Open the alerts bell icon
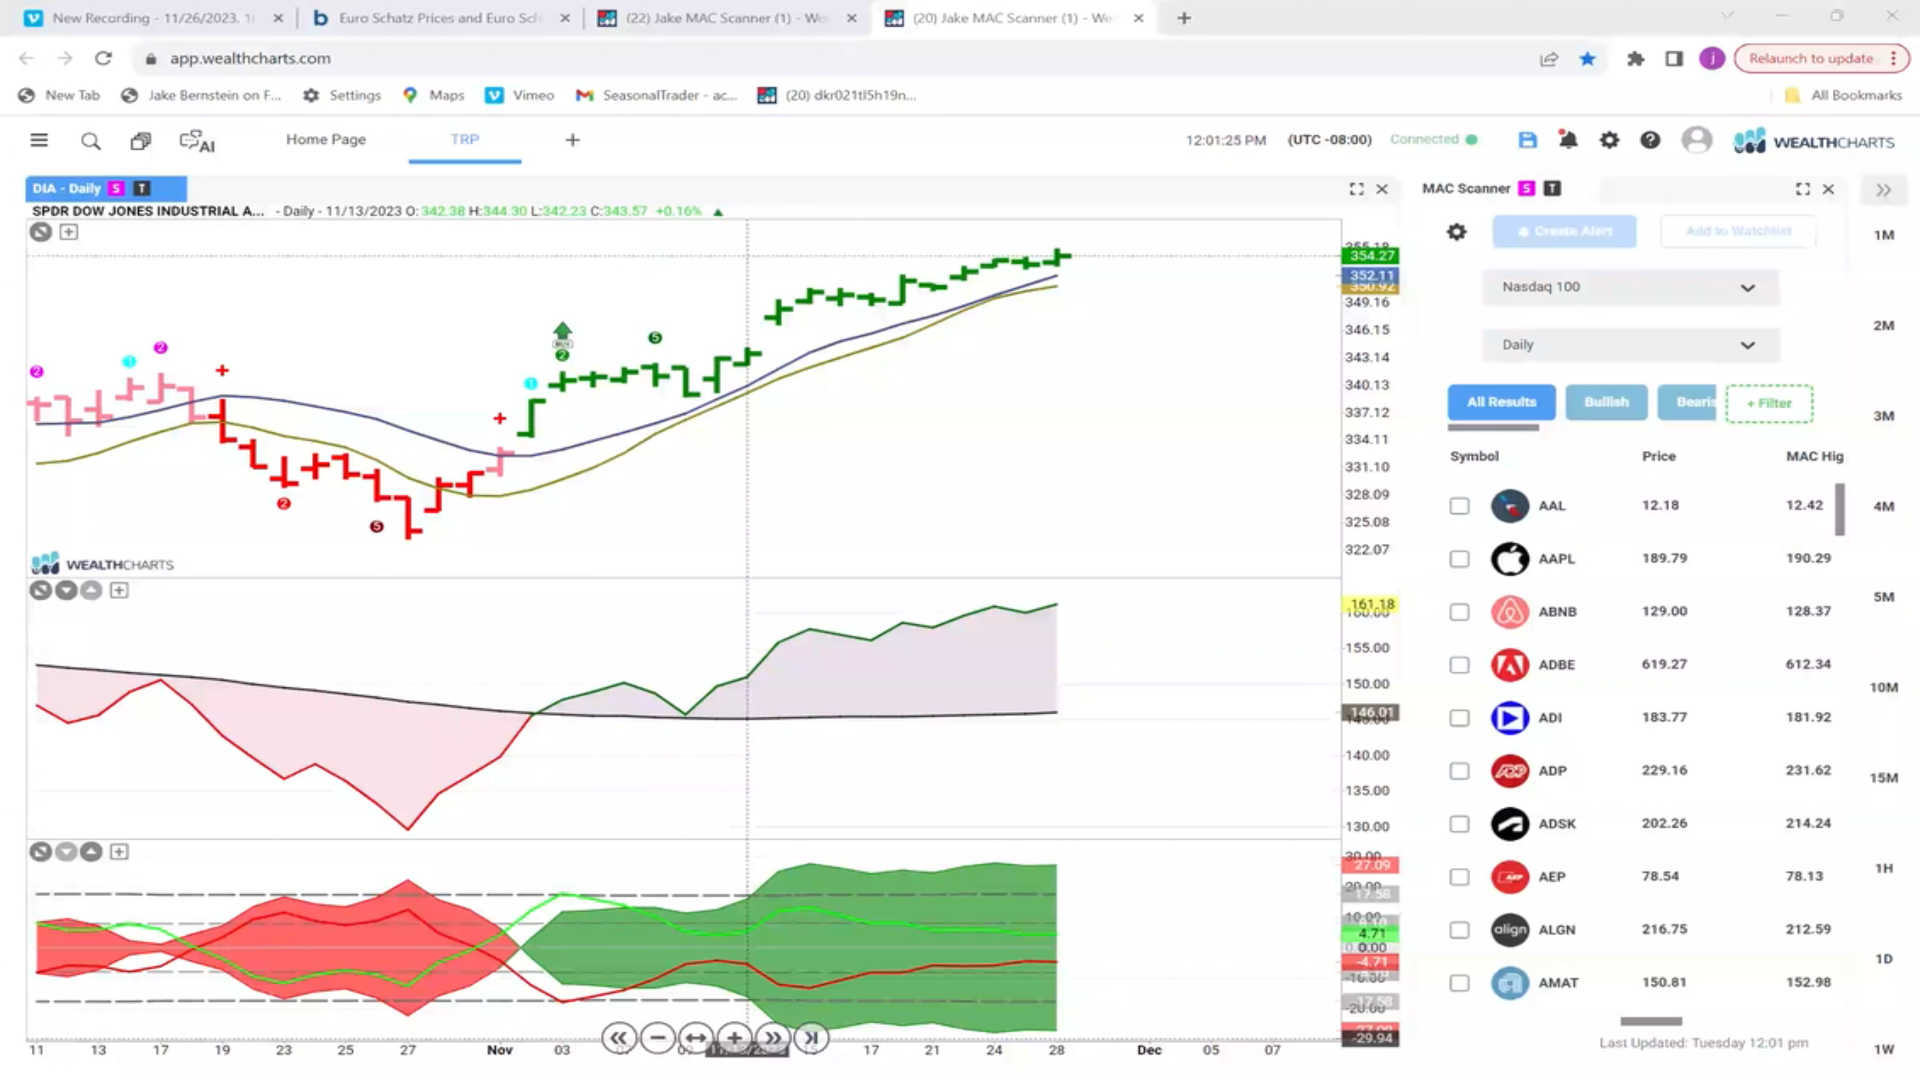 pos(1568,140)
